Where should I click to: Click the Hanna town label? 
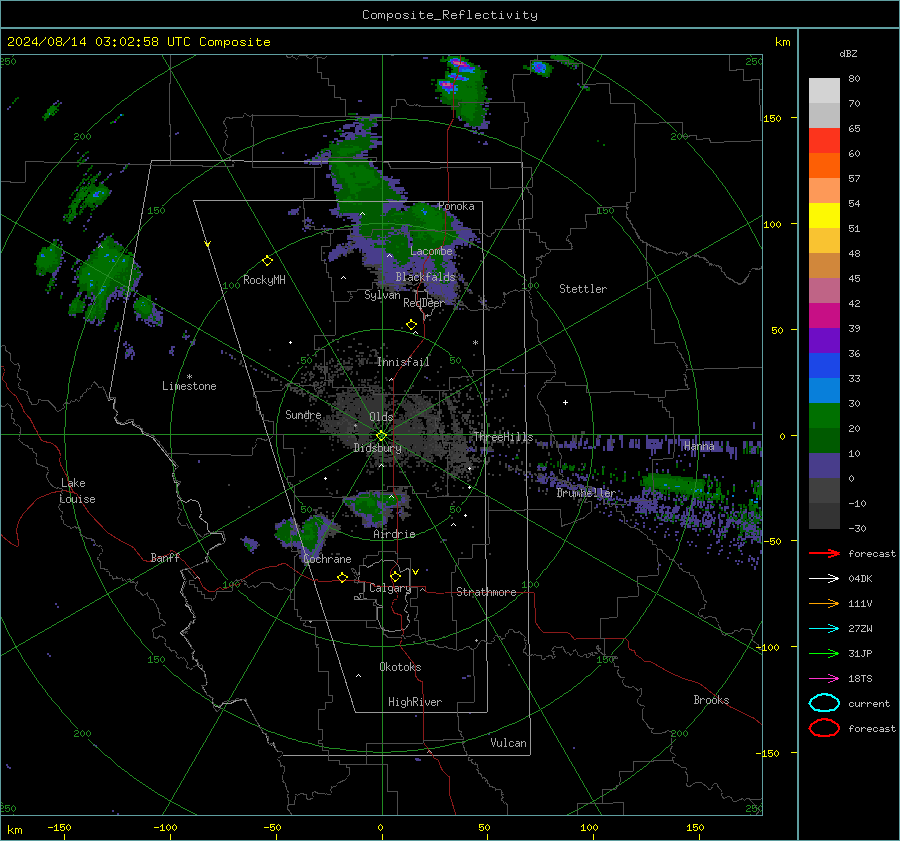pyautogui.click(x=699, y=446)
